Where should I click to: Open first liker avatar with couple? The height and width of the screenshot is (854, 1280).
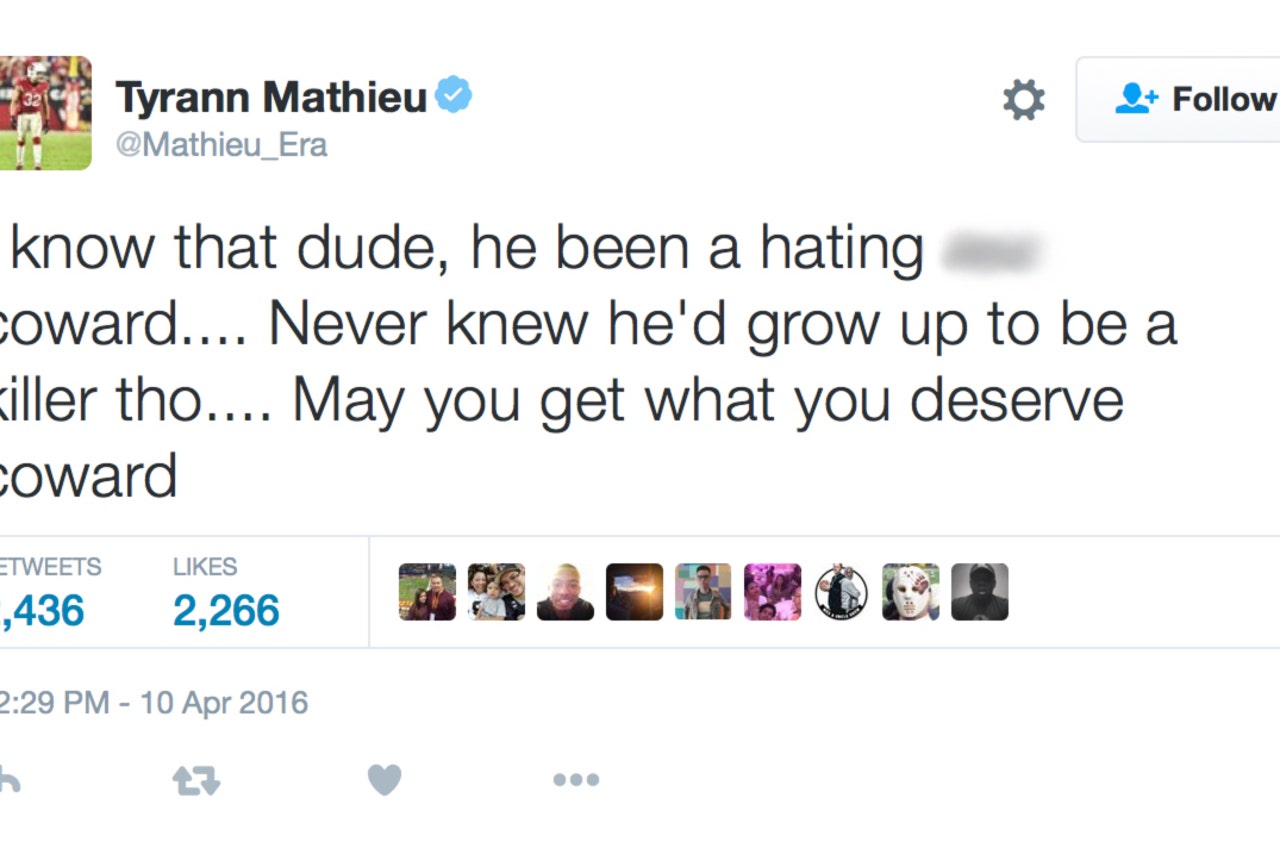click(427, 592)
